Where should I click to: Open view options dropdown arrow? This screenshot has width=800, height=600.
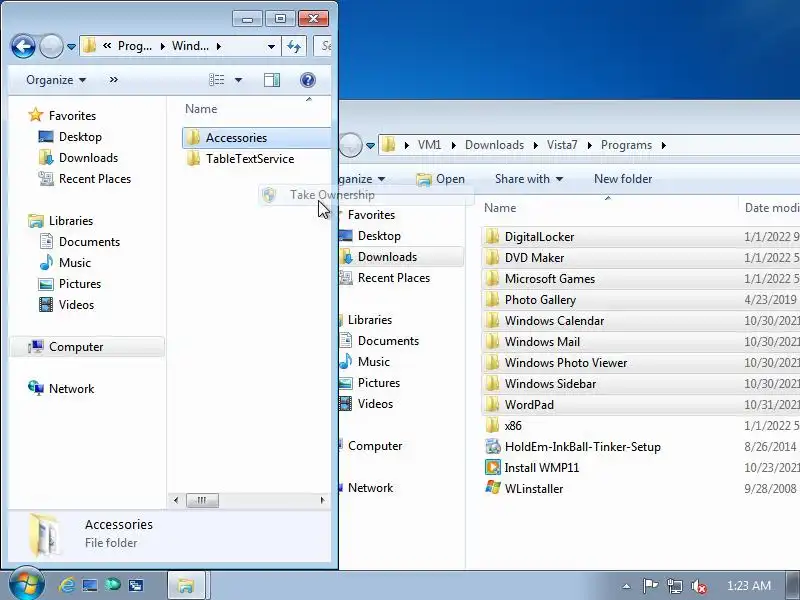click(238, 80)
